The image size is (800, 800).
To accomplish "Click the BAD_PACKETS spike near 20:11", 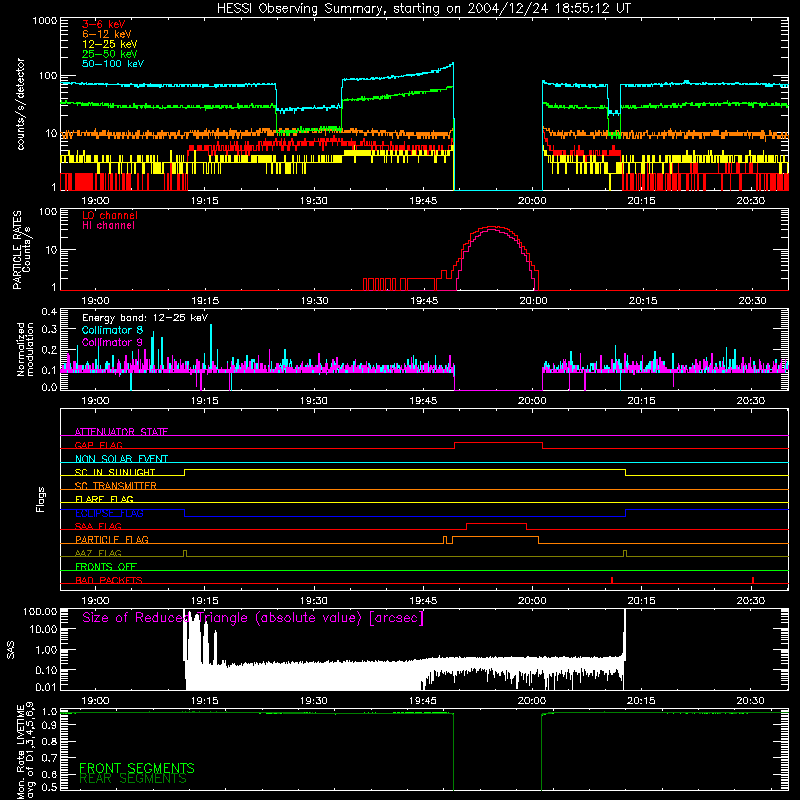I will 612,580.
